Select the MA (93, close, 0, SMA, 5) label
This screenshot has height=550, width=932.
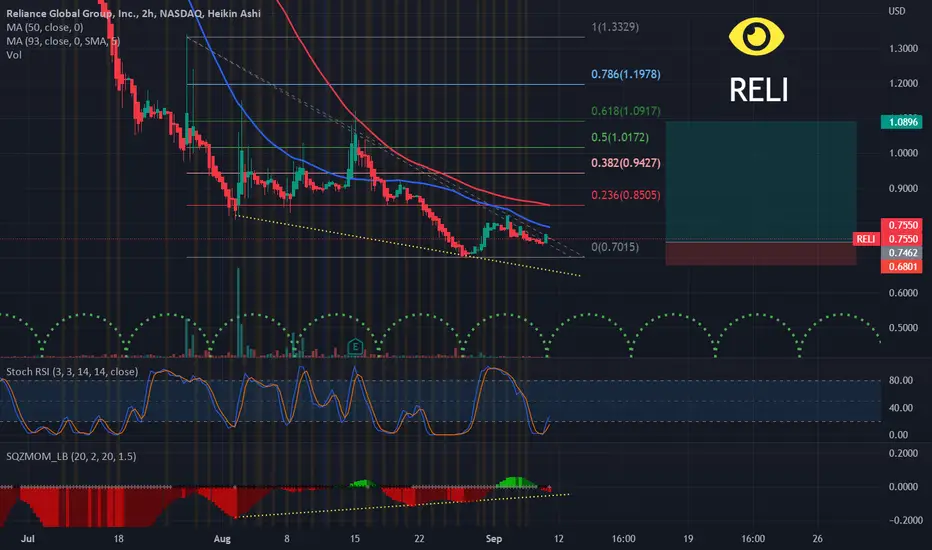63,41
